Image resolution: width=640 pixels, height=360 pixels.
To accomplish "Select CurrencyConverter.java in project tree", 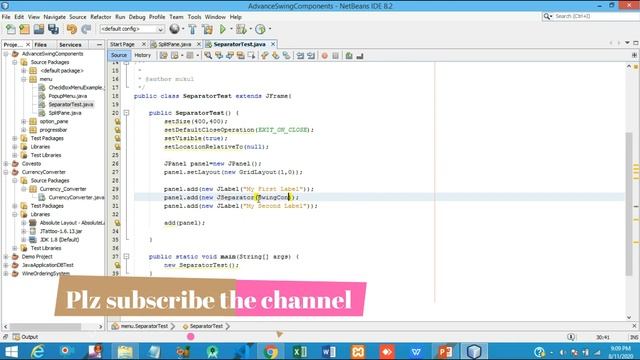I will click(x=76, y=198).
